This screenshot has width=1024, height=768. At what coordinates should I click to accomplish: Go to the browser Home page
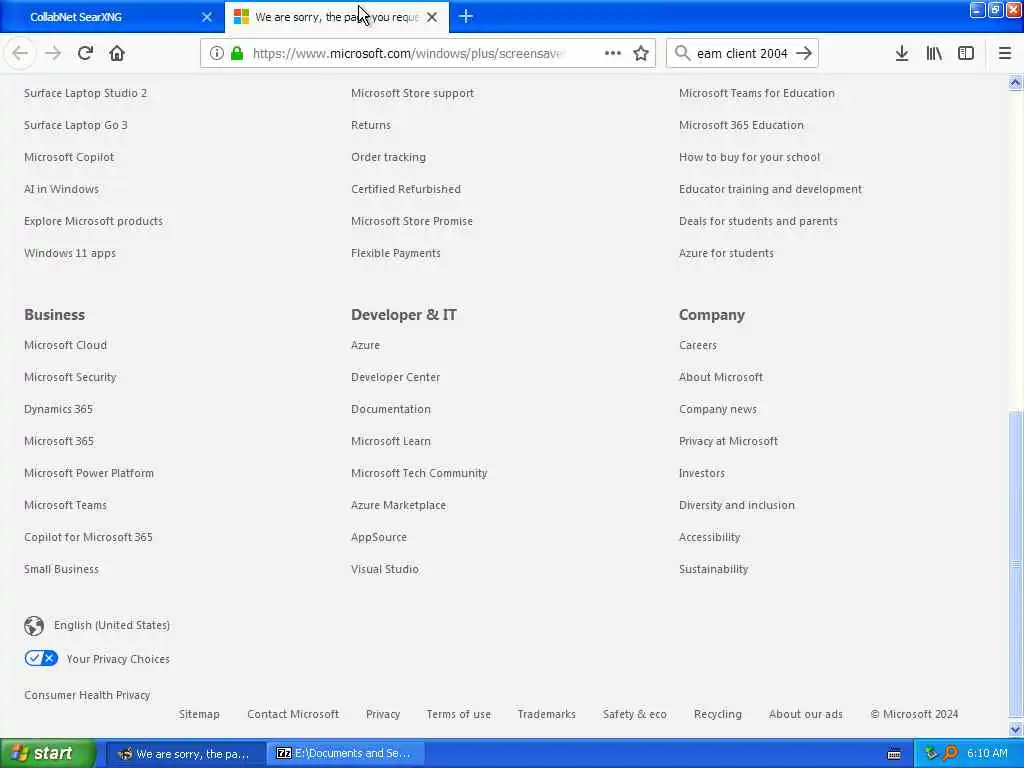[x=117, y=54]
